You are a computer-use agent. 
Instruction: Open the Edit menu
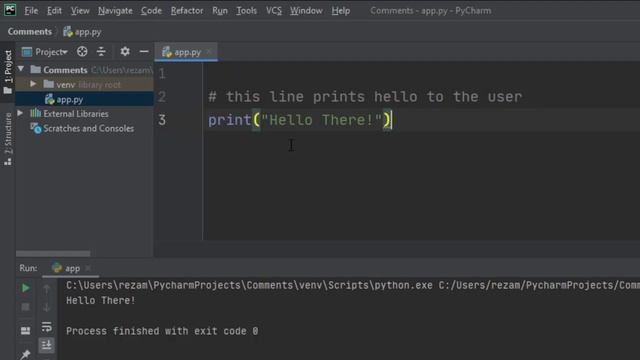[54, 11]
